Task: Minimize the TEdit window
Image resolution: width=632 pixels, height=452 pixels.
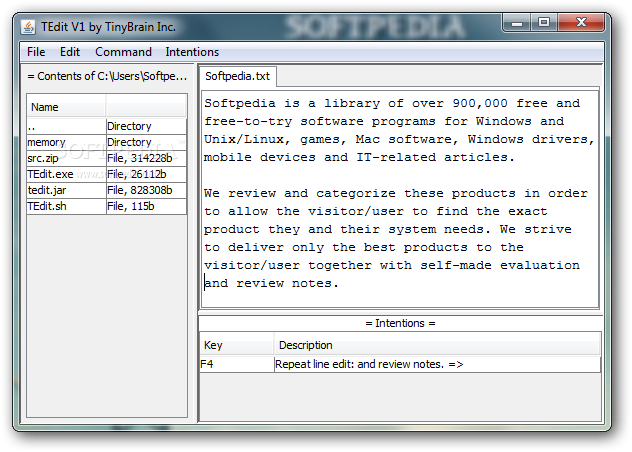Action: (516, 23)
